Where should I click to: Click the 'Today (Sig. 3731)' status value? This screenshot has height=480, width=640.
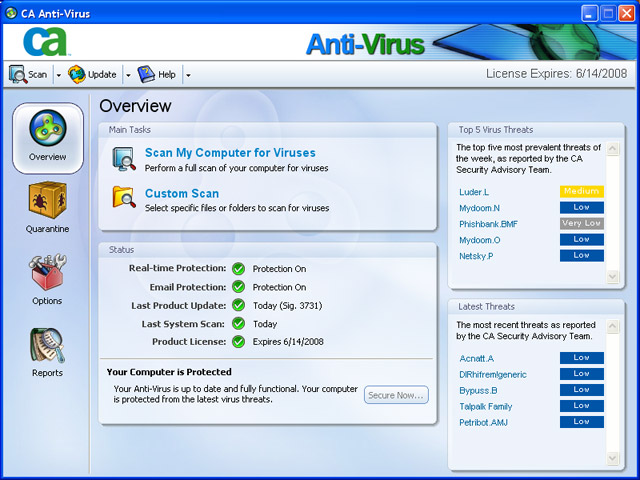tap(287, 306)
